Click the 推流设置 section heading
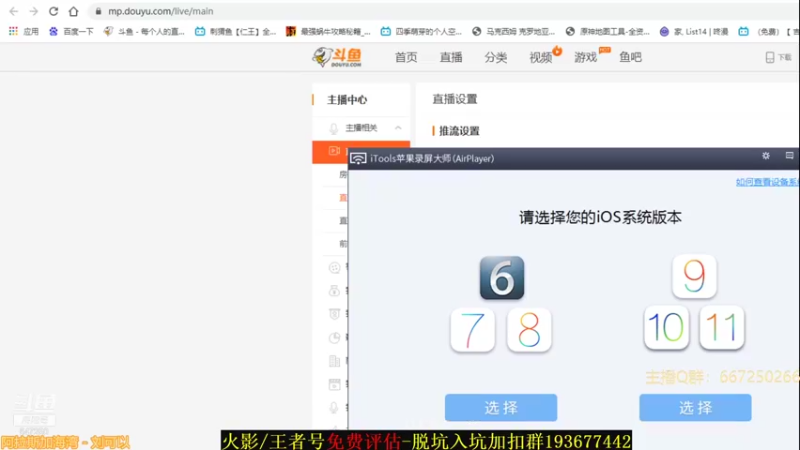Image resolution: width=800 pixels, height=450 pixels. (459, 131)
